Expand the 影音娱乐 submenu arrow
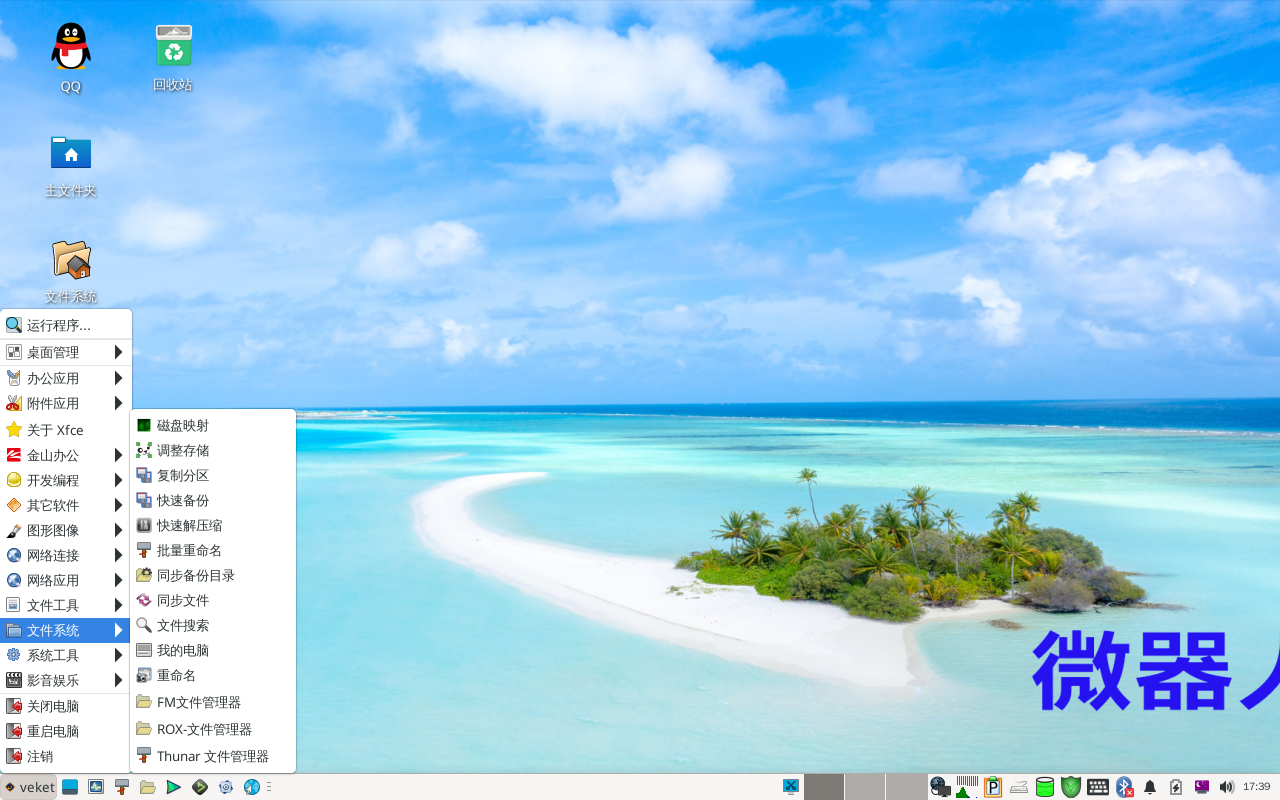Image resolution: width=1280 pixels, height=800 pixels. (118, 680)
